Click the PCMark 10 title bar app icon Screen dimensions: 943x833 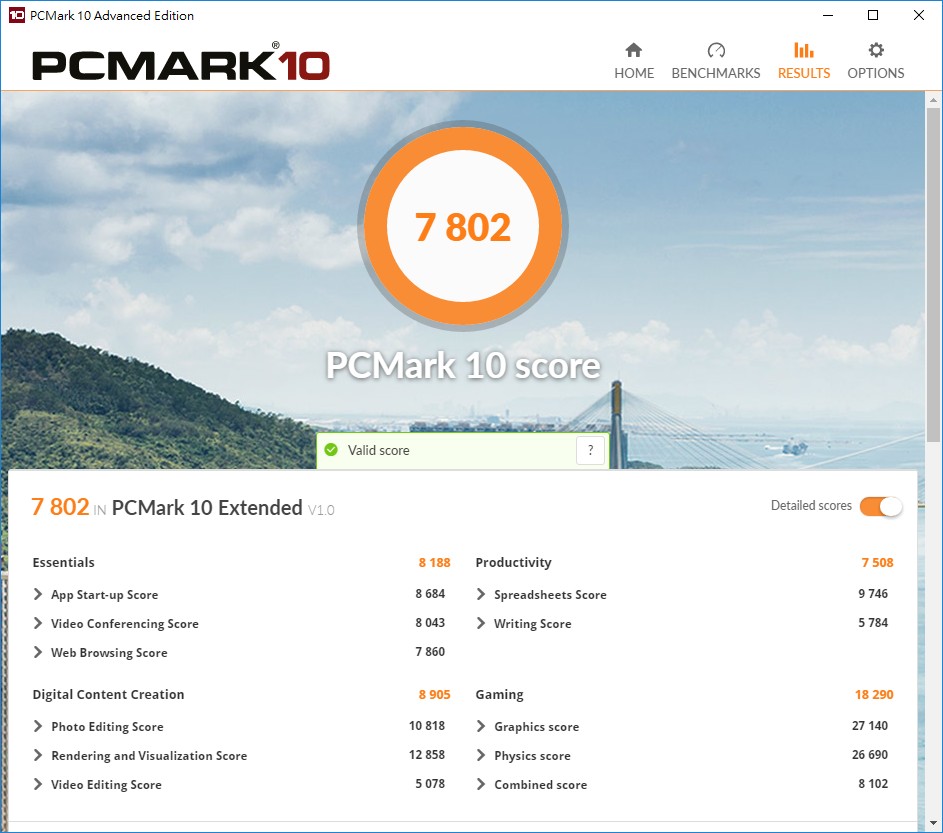pyautogui.click(x=17, y=15)
